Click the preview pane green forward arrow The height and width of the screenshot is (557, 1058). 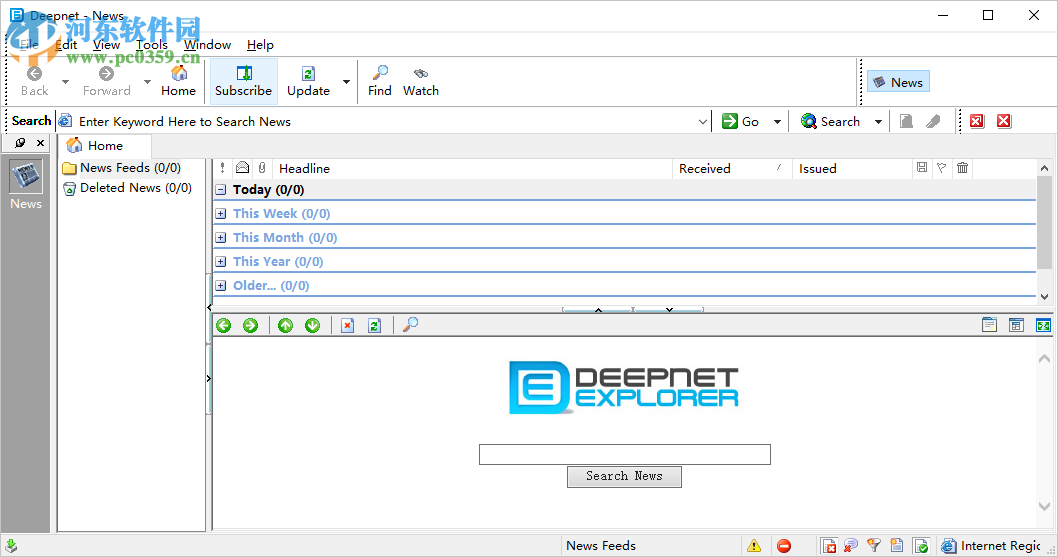(250, 325)
